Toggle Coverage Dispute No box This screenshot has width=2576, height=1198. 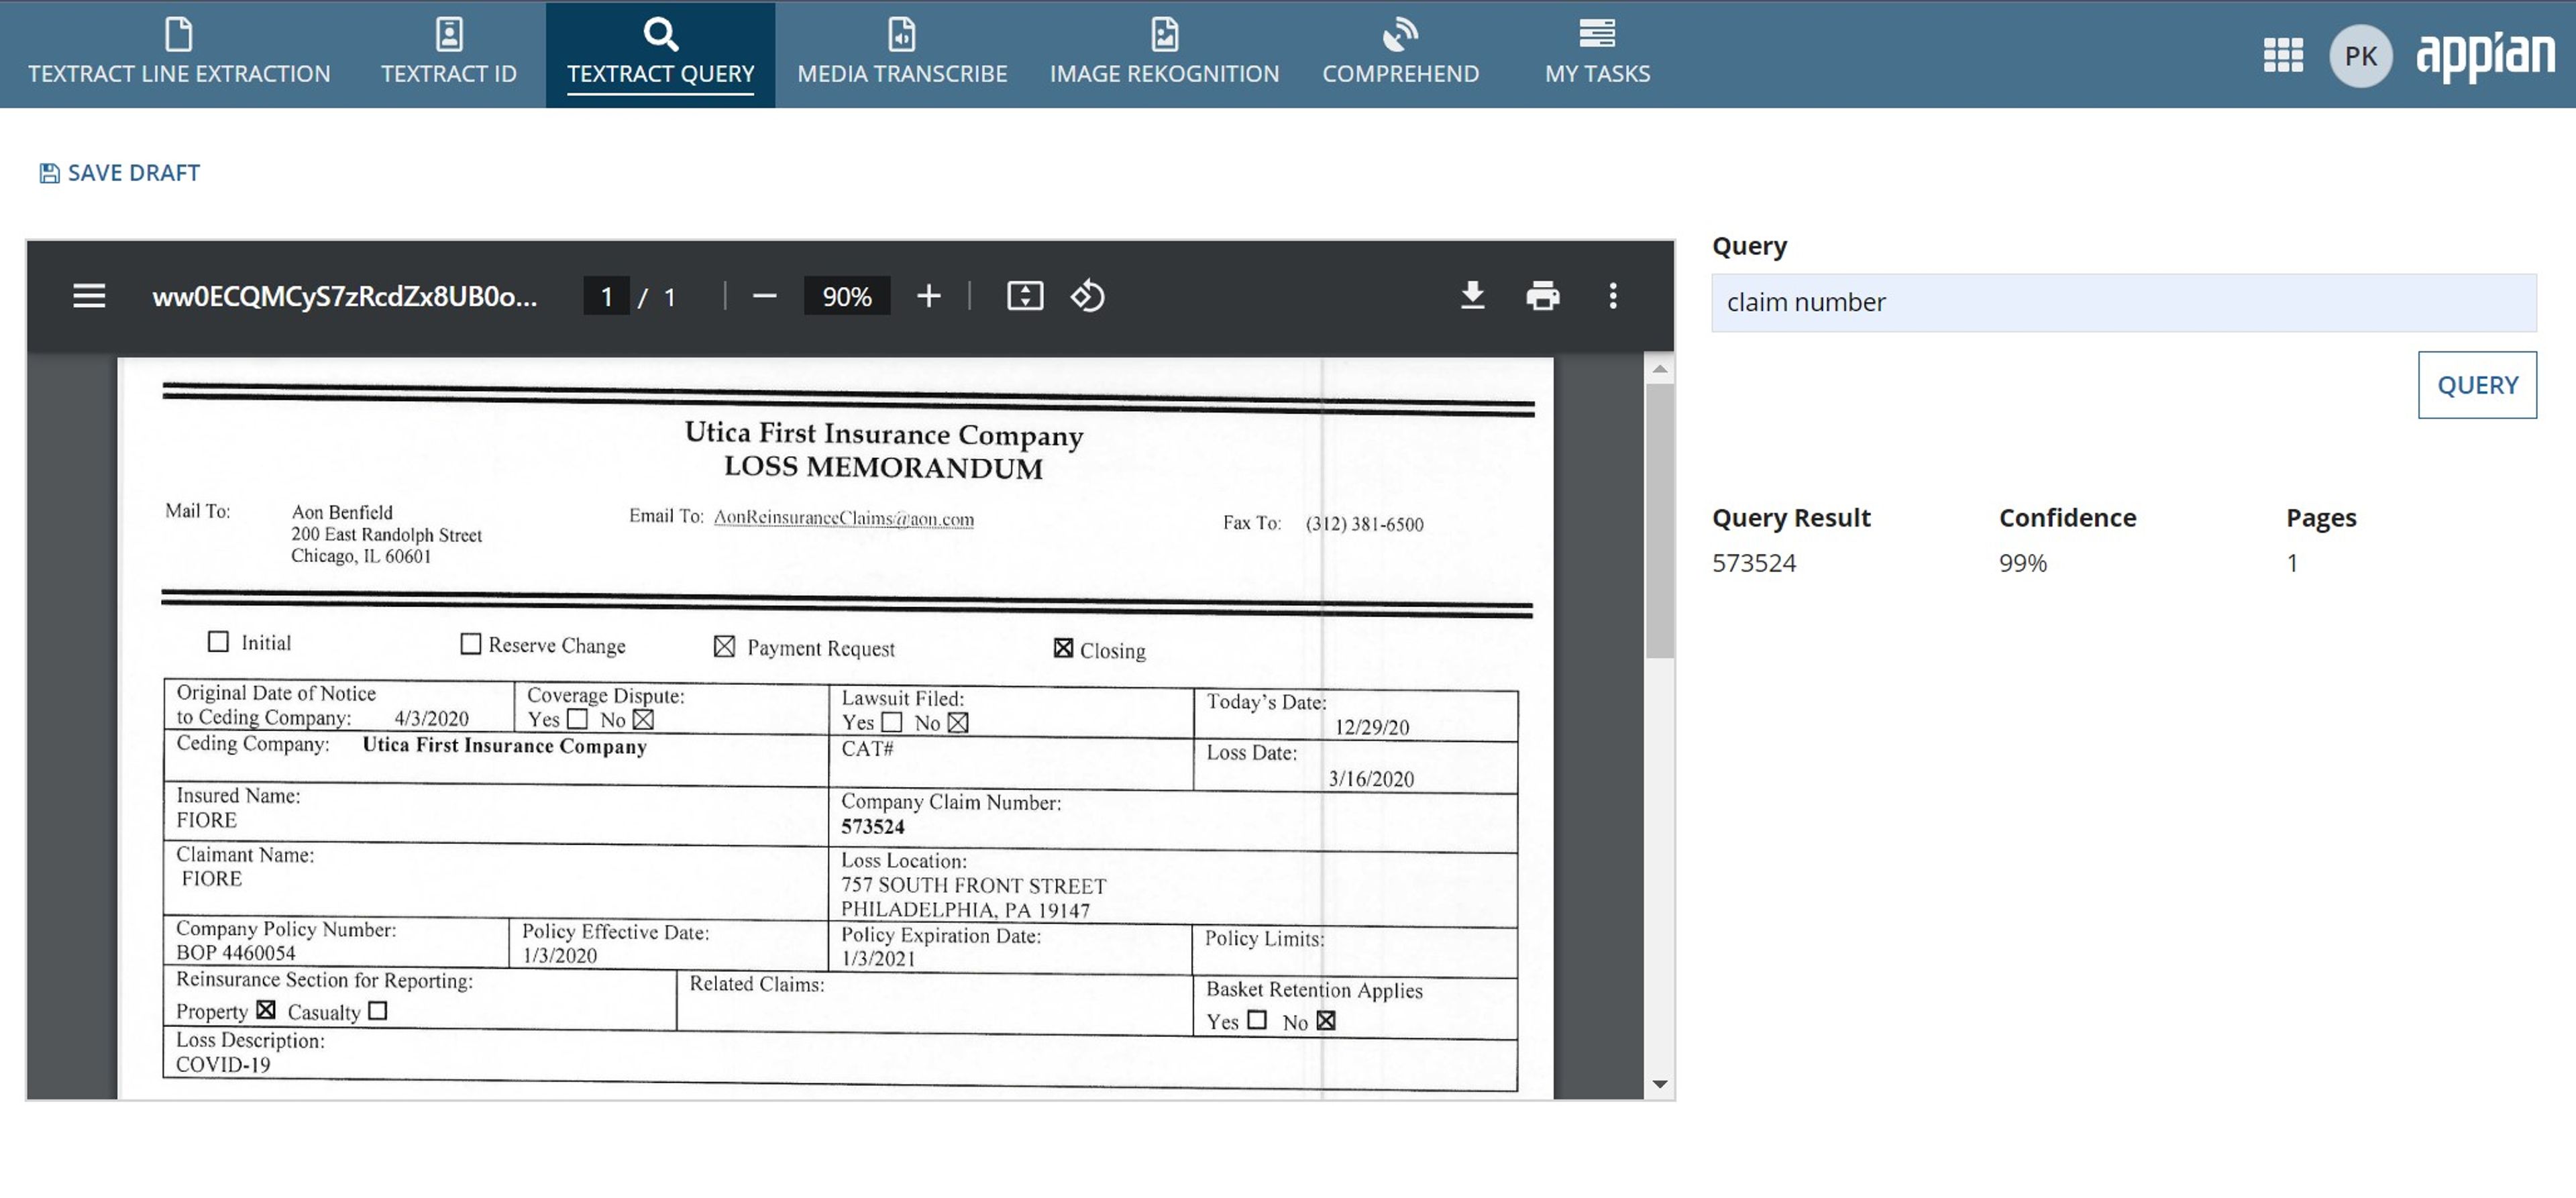tap(643, 719)
